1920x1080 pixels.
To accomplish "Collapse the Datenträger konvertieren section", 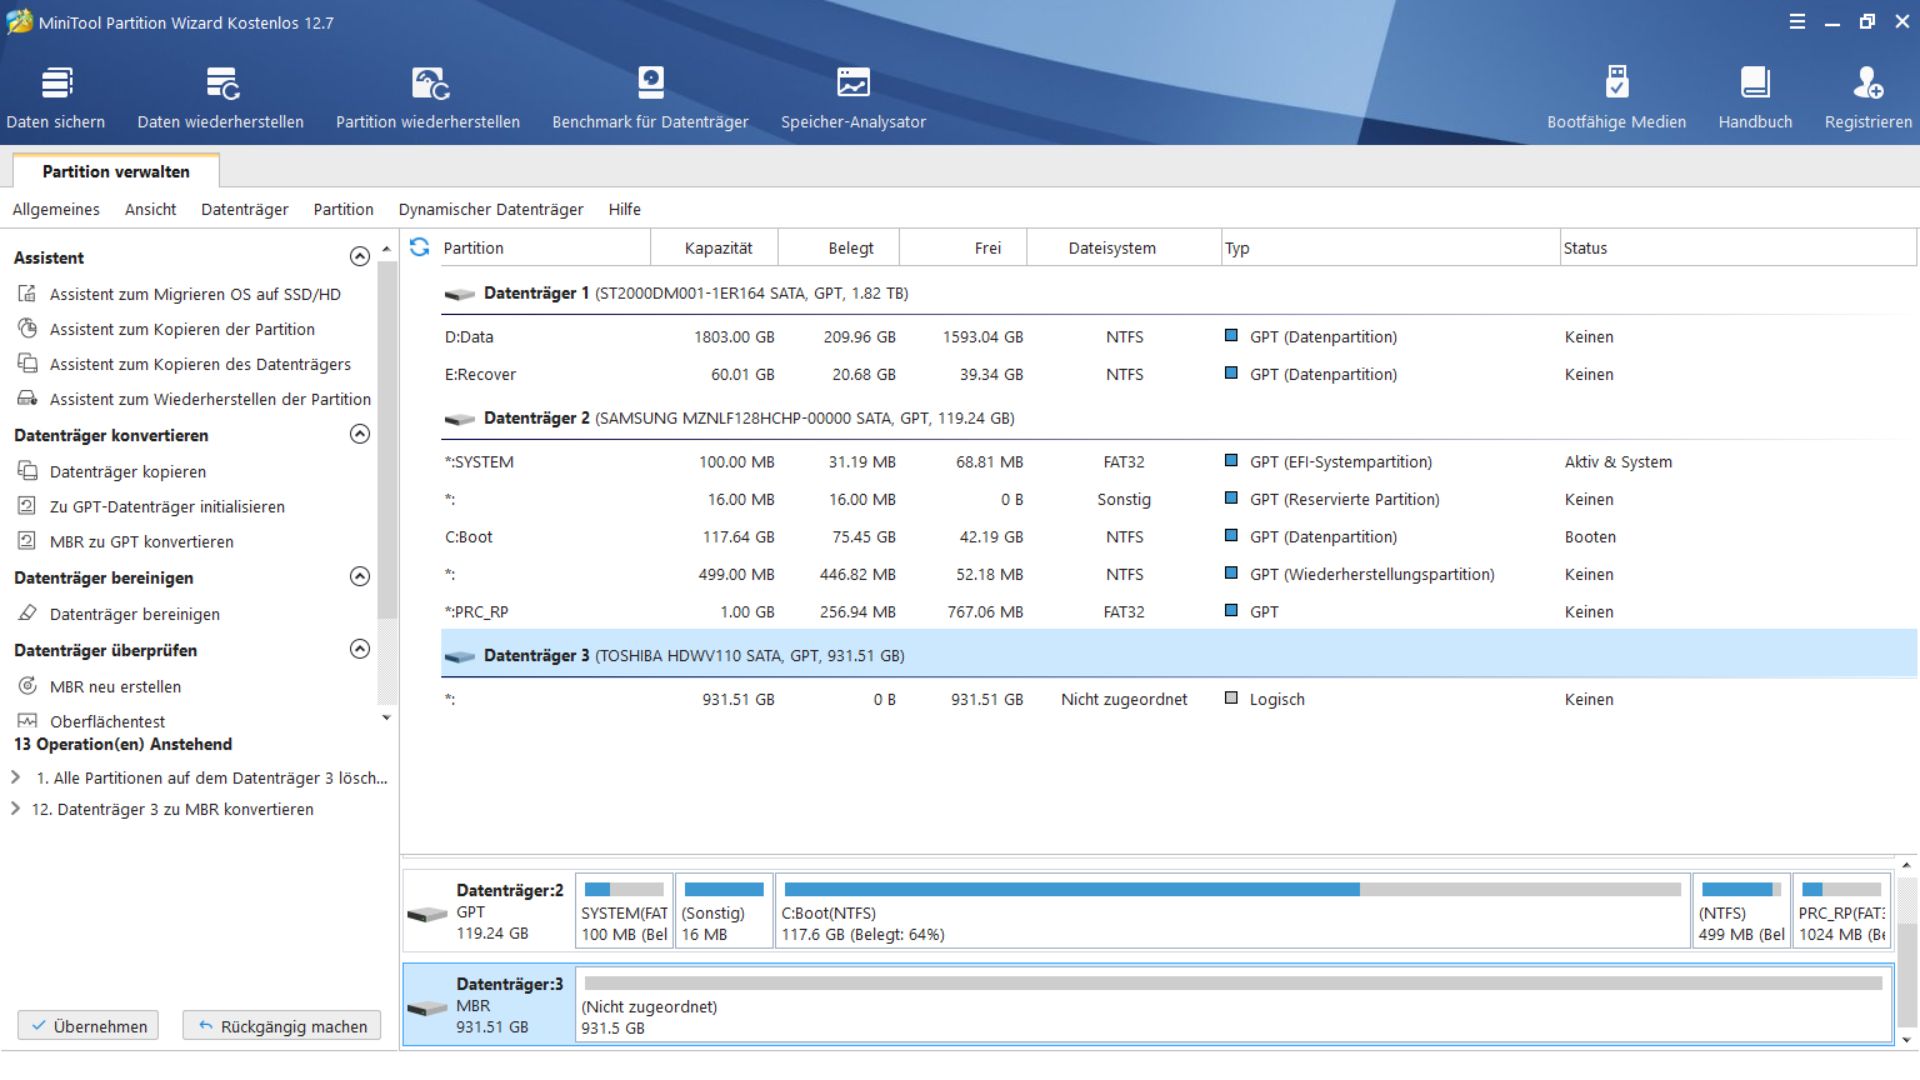I will tap(360, 434).
